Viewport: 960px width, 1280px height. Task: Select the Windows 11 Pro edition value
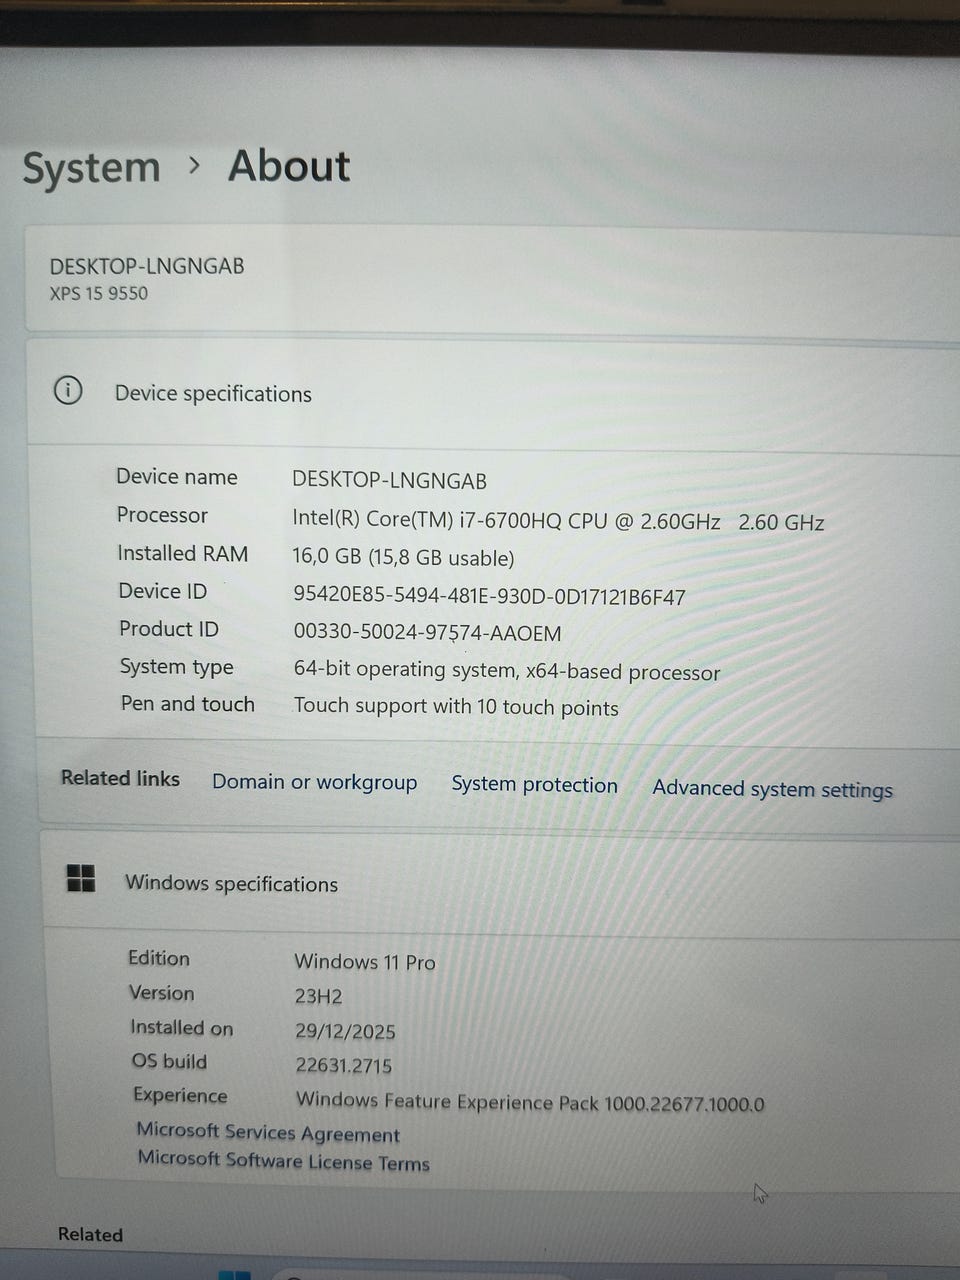(x=365, y=962)
